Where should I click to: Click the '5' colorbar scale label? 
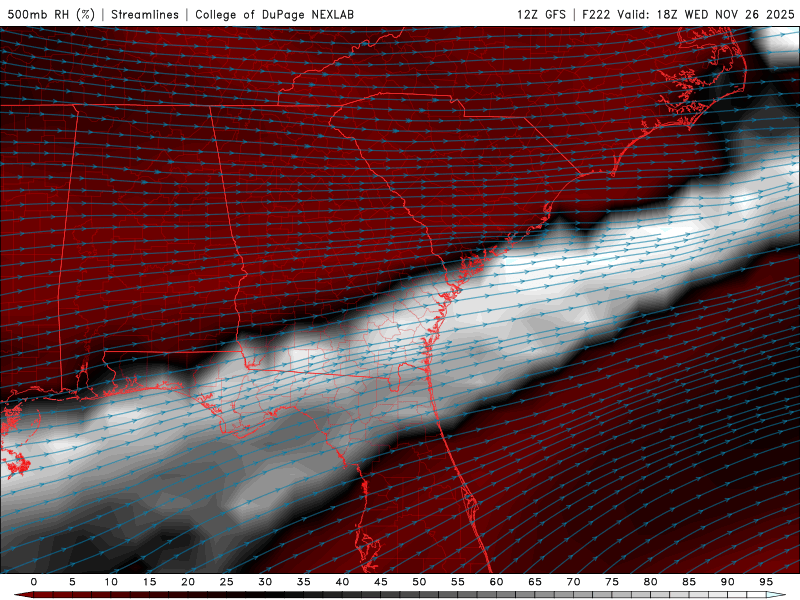72,582
